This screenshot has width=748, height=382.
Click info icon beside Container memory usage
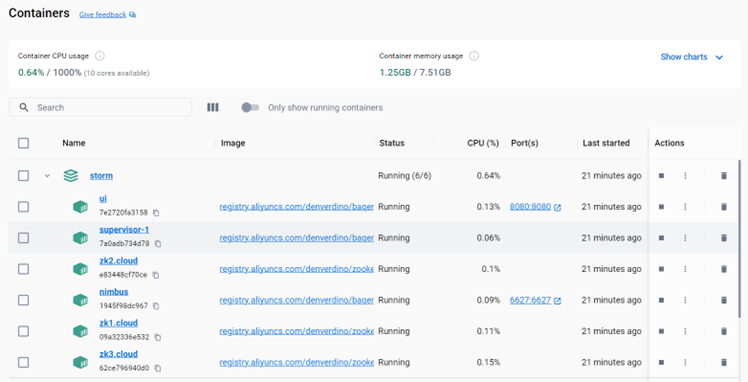[x=474, y=56]
